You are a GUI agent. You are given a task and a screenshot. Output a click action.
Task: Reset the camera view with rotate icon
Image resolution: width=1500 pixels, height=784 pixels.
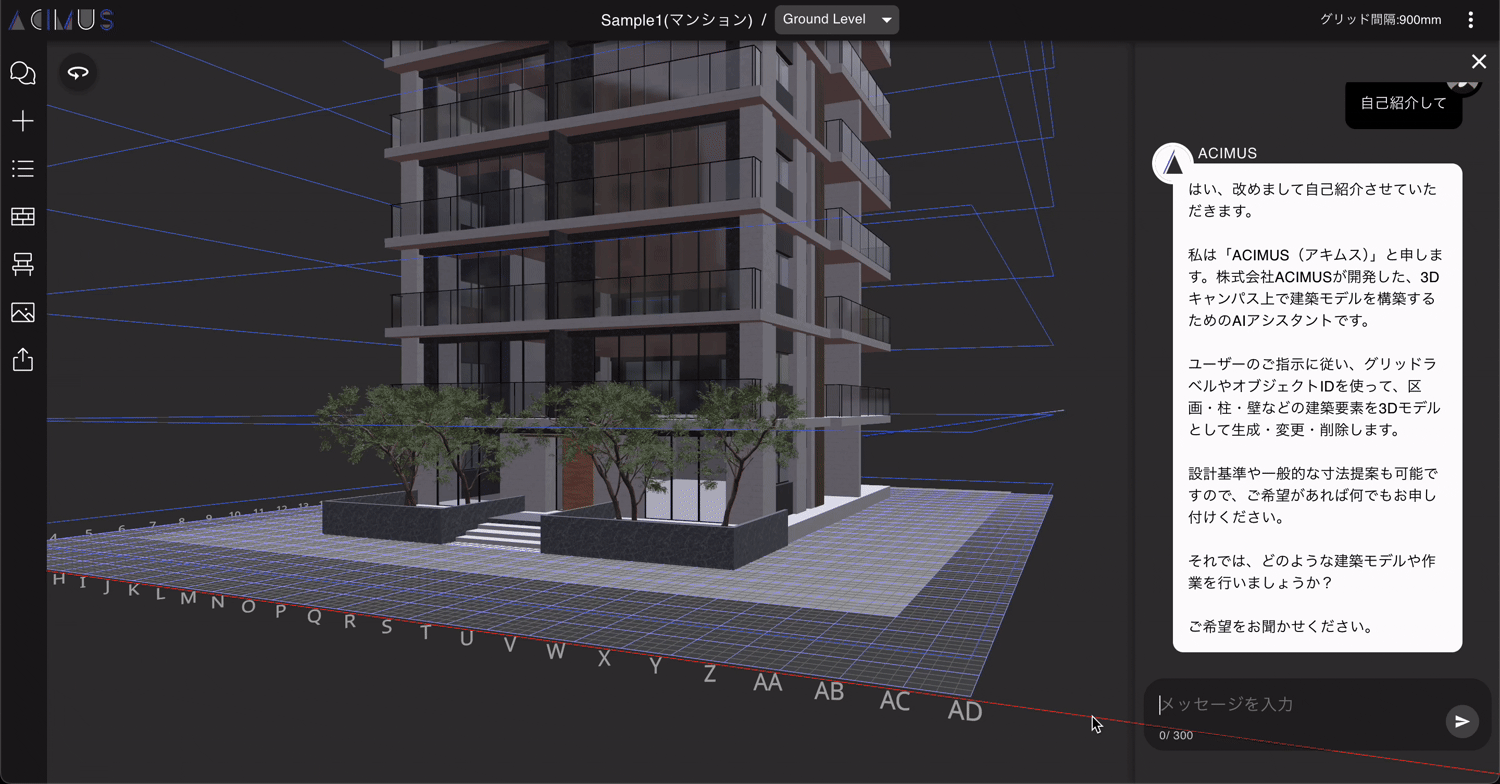78,72
